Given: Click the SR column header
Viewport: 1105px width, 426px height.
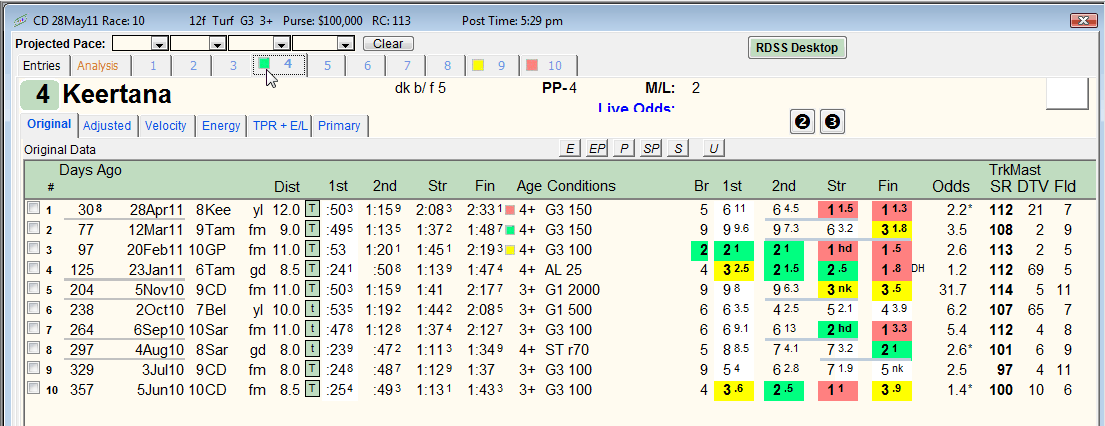Looking at the screenshot, I should [x=1000, y=188].
